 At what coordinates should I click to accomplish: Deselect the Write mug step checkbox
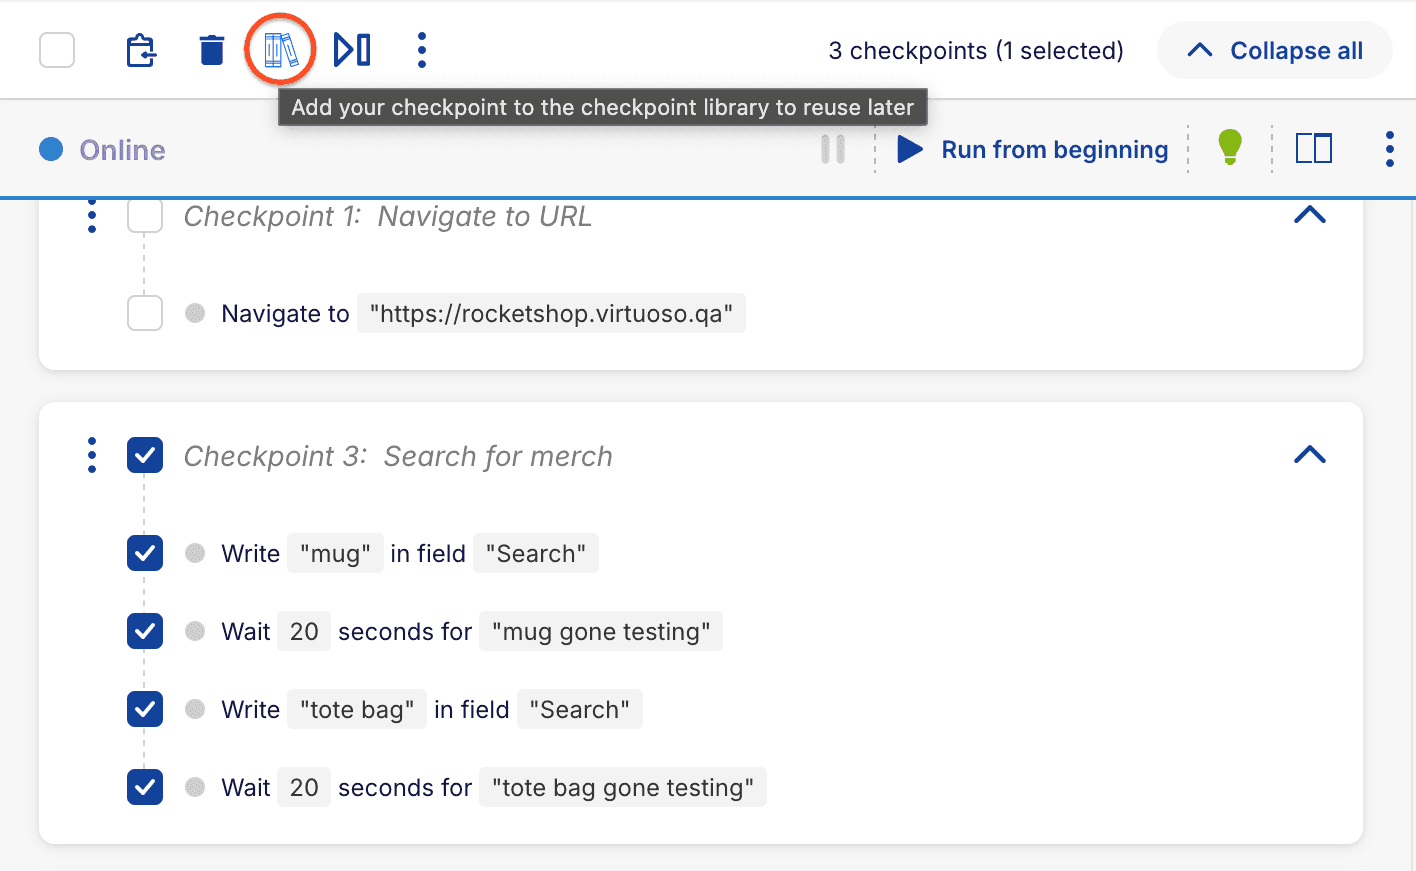[x=144, y=553]
